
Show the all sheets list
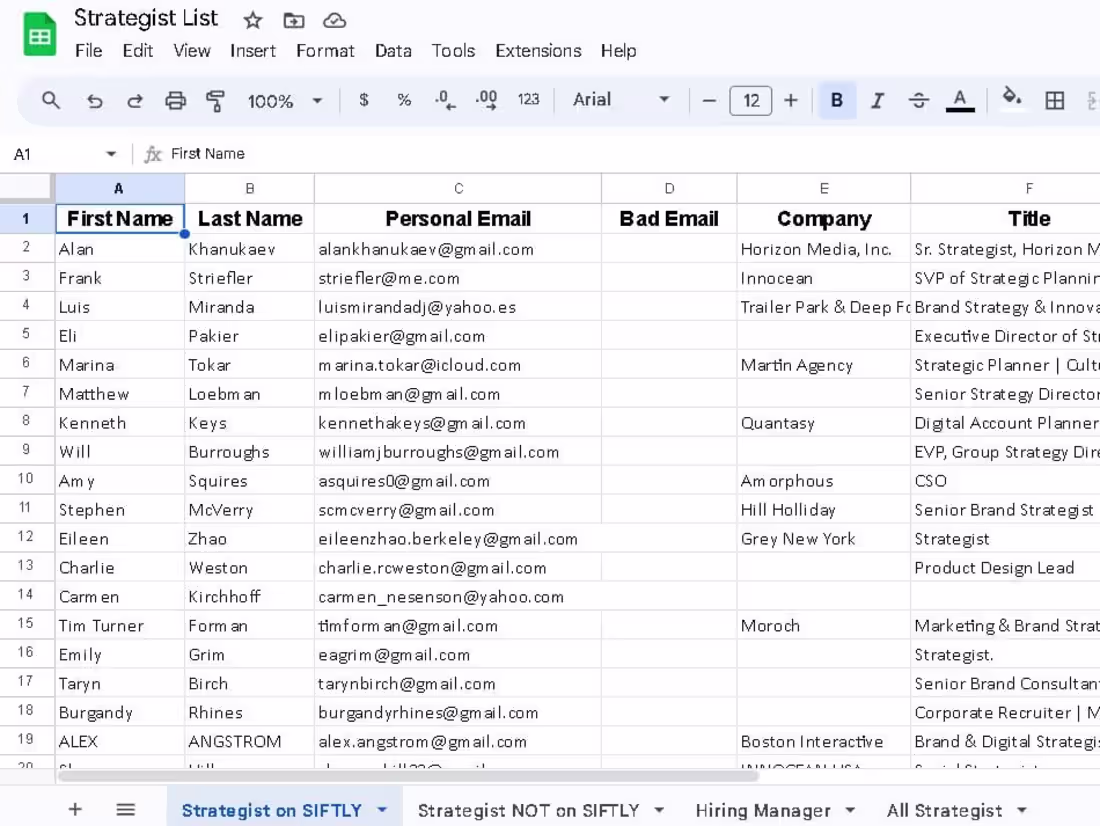(126, 809)
